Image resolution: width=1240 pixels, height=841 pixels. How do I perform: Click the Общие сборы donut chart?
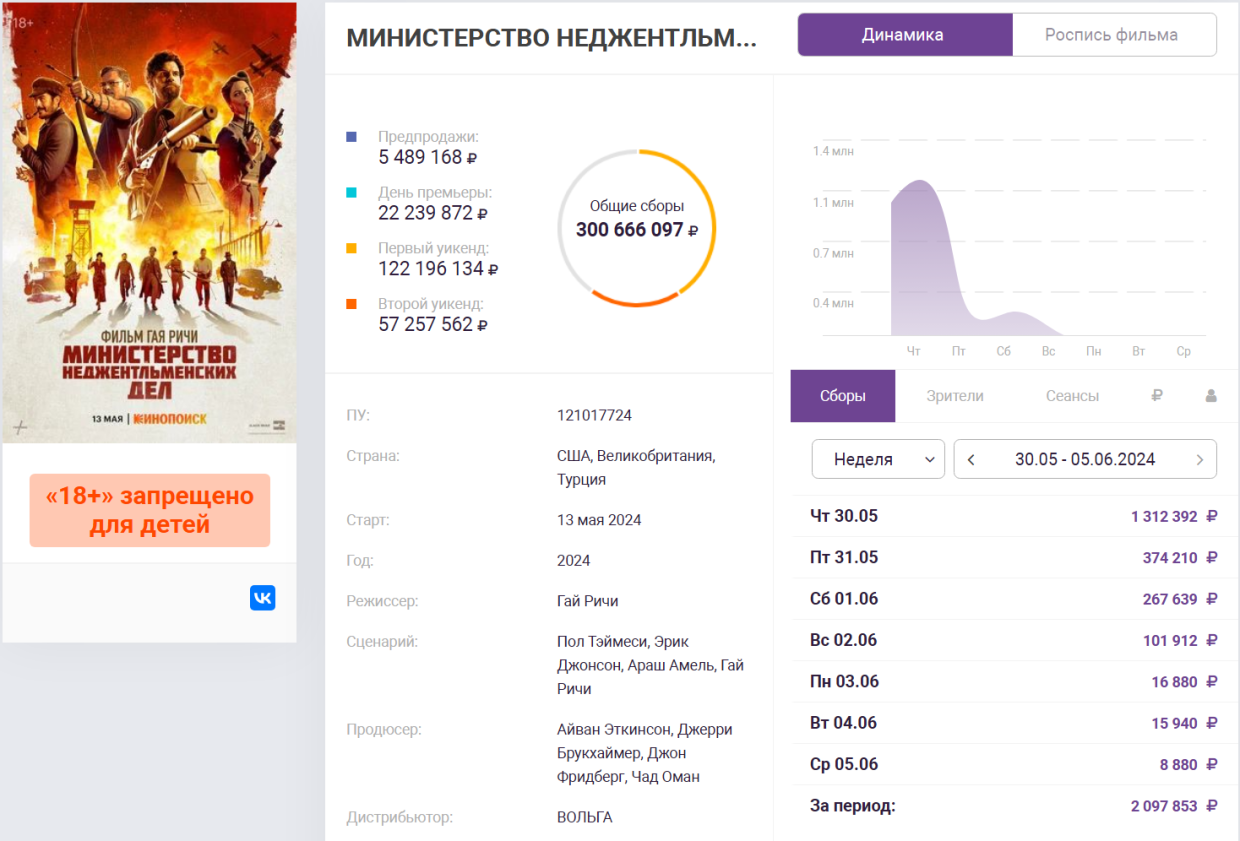(x=637, y=228)
